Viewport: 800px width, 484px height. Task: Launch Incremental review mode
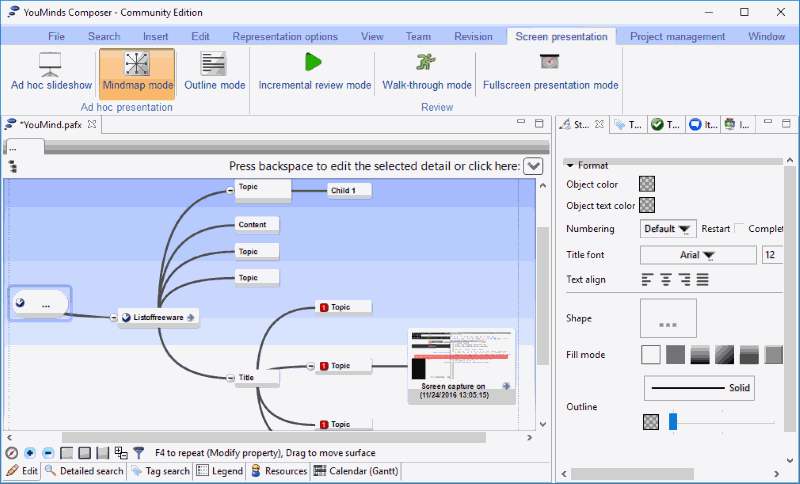pos(314,72)
